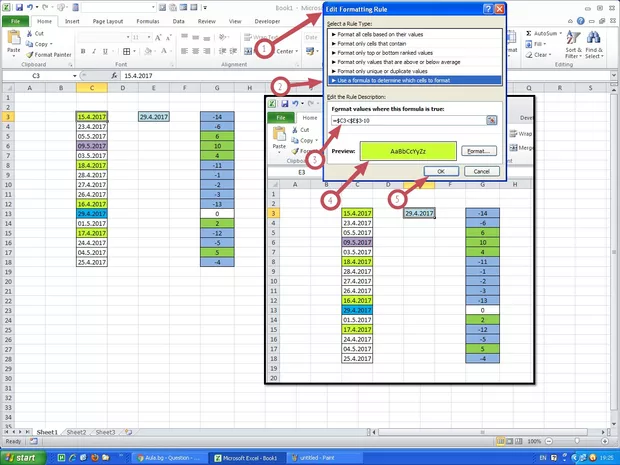Cut the selection using the main ribbon's Cut
620x465 pixels.
coord(35,34)
